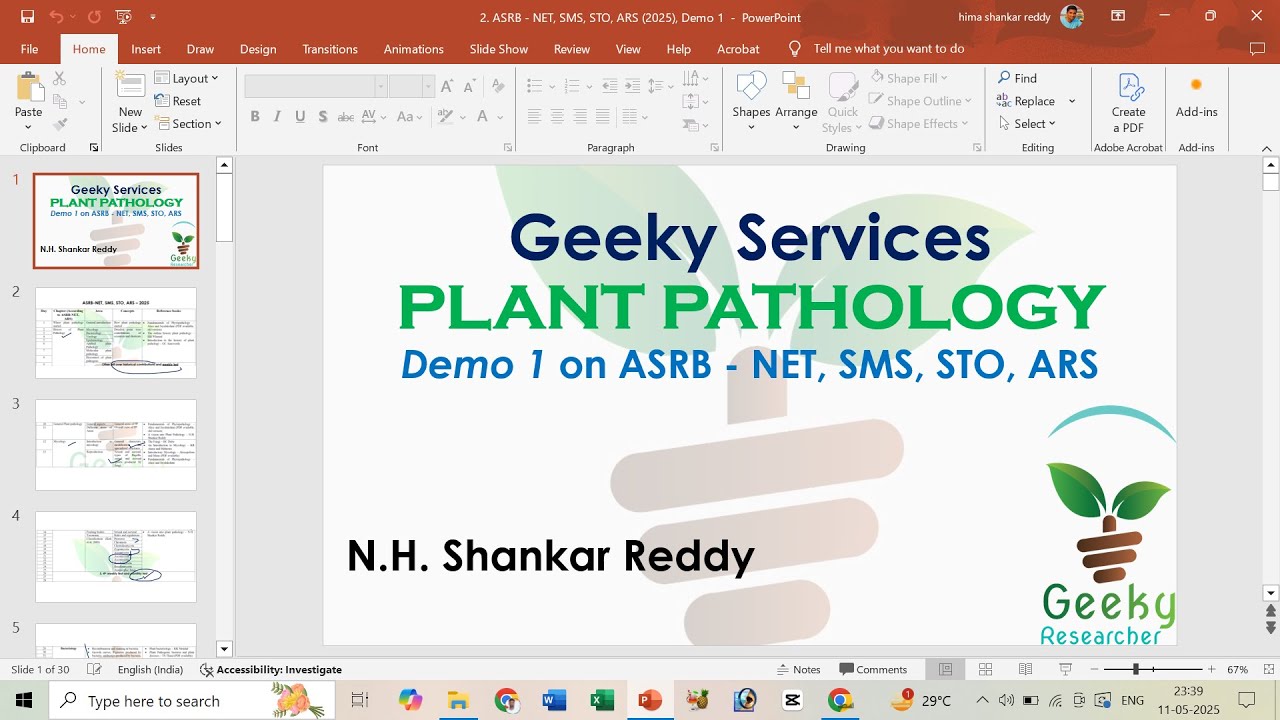The height and width of the screenshot is (720, 1280).
Task: Click the Cut scissors icon
Action: 60,78
